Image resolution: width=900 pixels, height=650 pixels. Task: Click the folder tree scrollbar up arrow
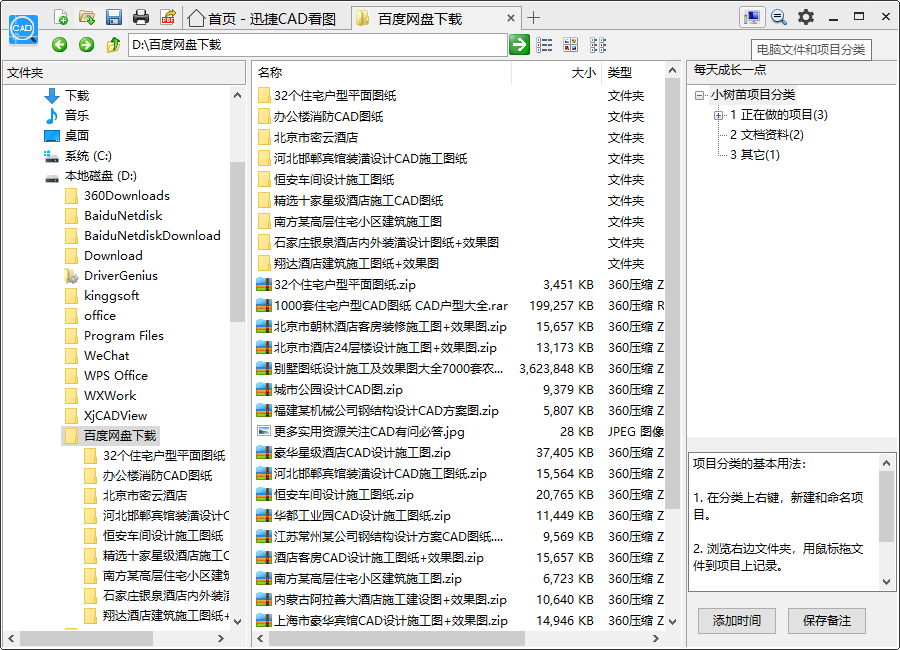tap(238, 95)
